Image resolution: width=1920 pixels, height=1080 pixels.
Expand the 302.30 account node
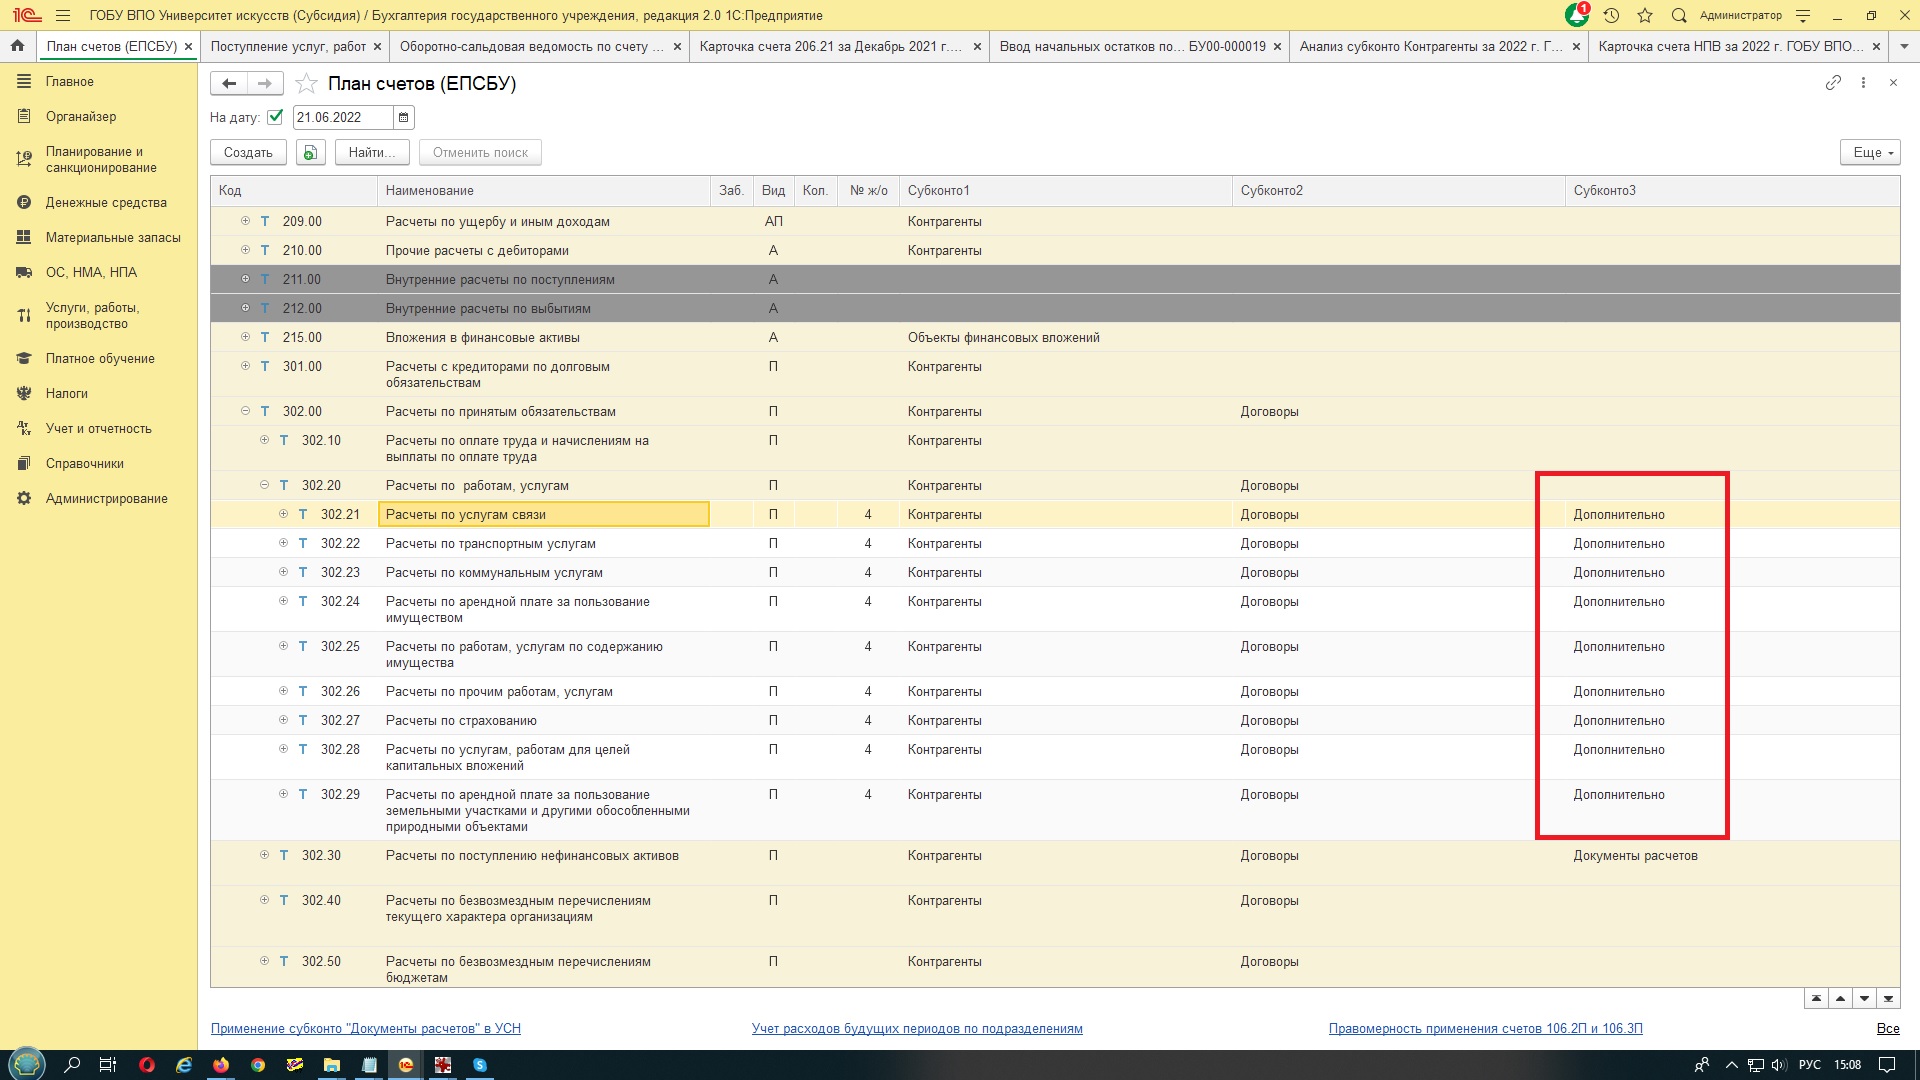coord(264,855)
